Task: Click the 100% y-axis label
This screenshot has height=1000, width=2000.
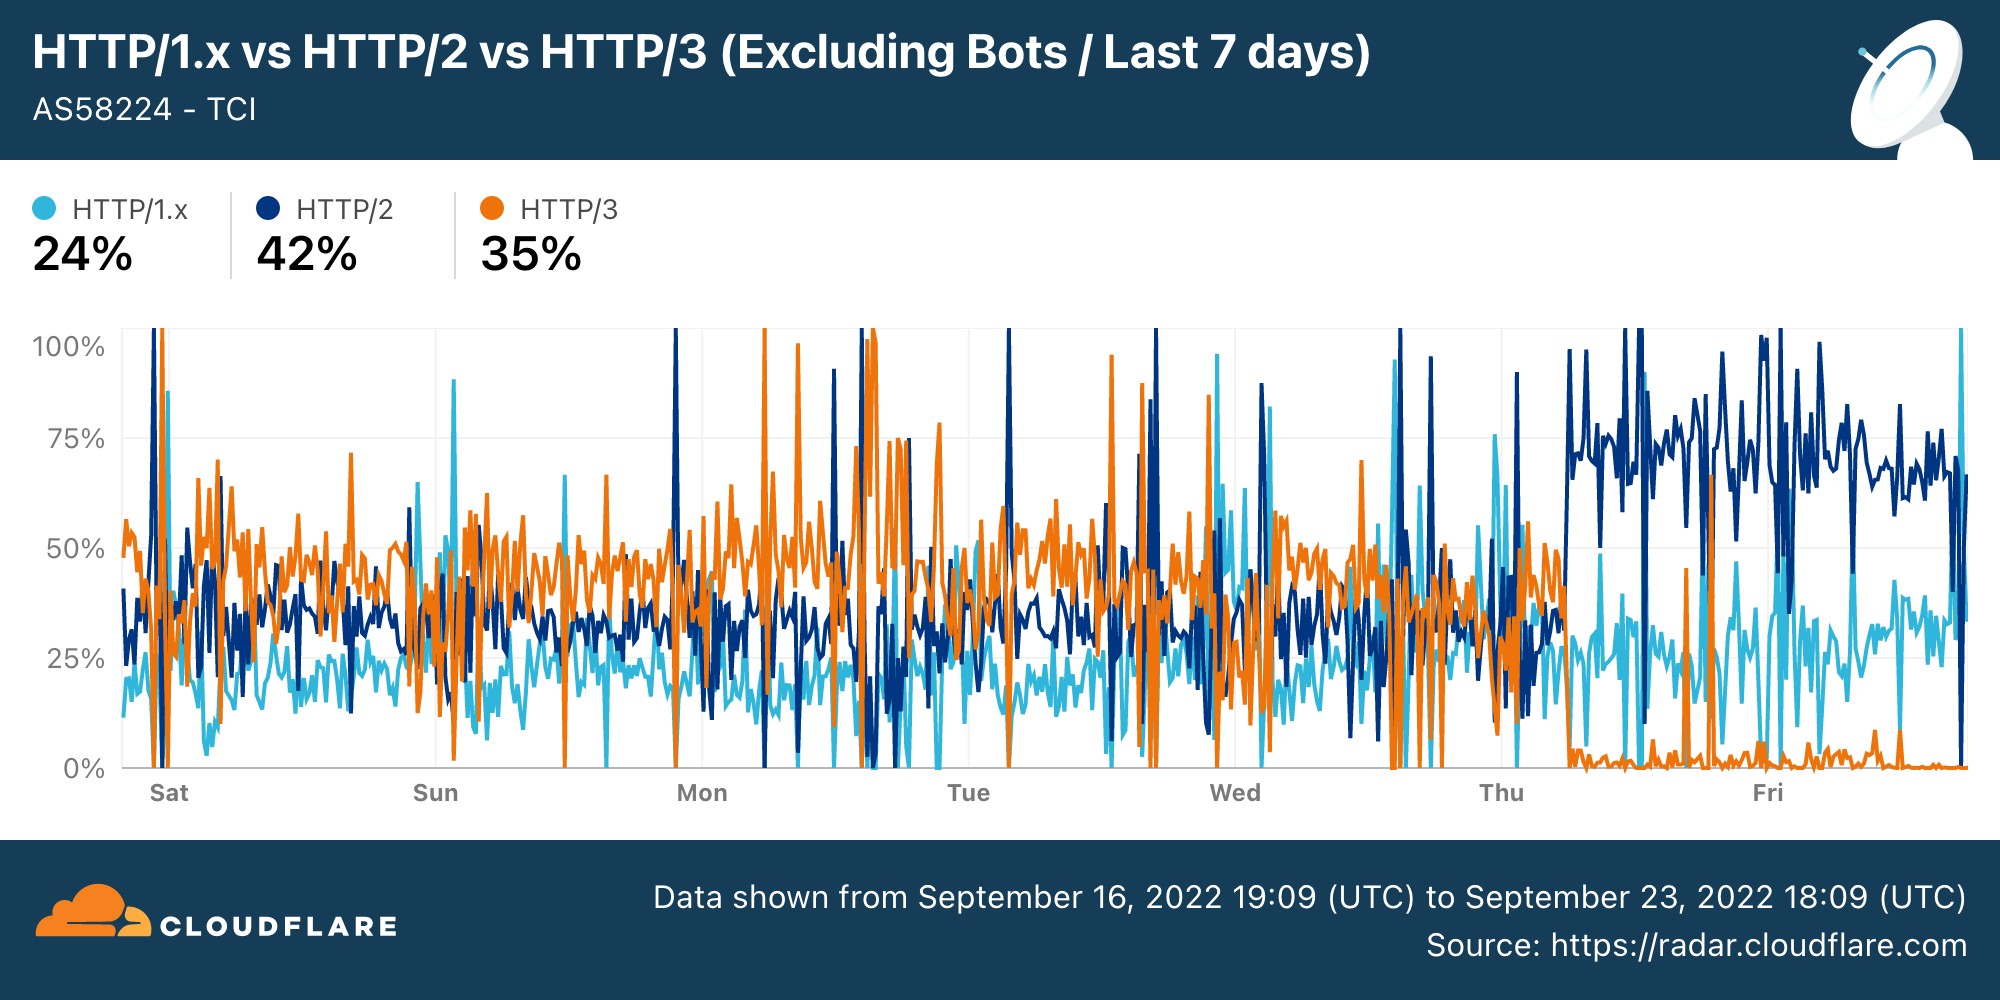Action: tap(69, 347)
